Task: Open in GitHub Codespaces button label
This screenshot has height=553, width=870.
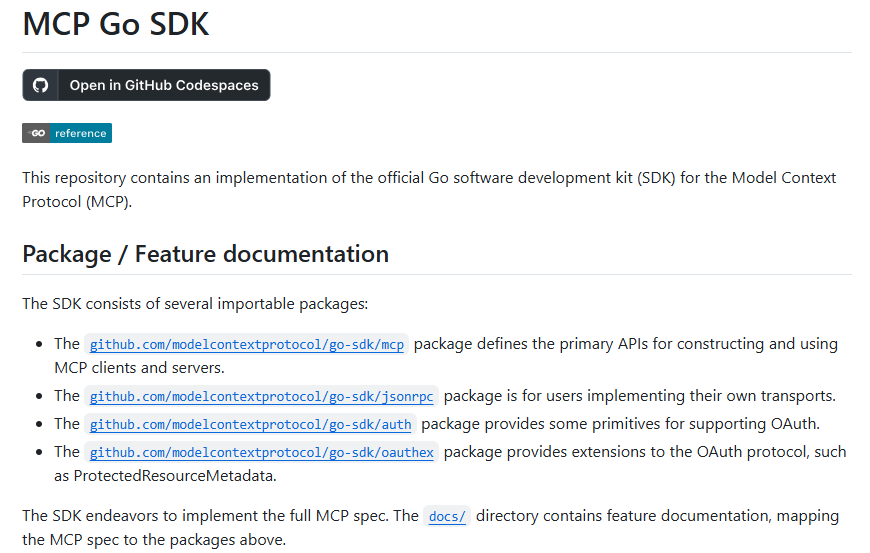Action: click(163, 85)
